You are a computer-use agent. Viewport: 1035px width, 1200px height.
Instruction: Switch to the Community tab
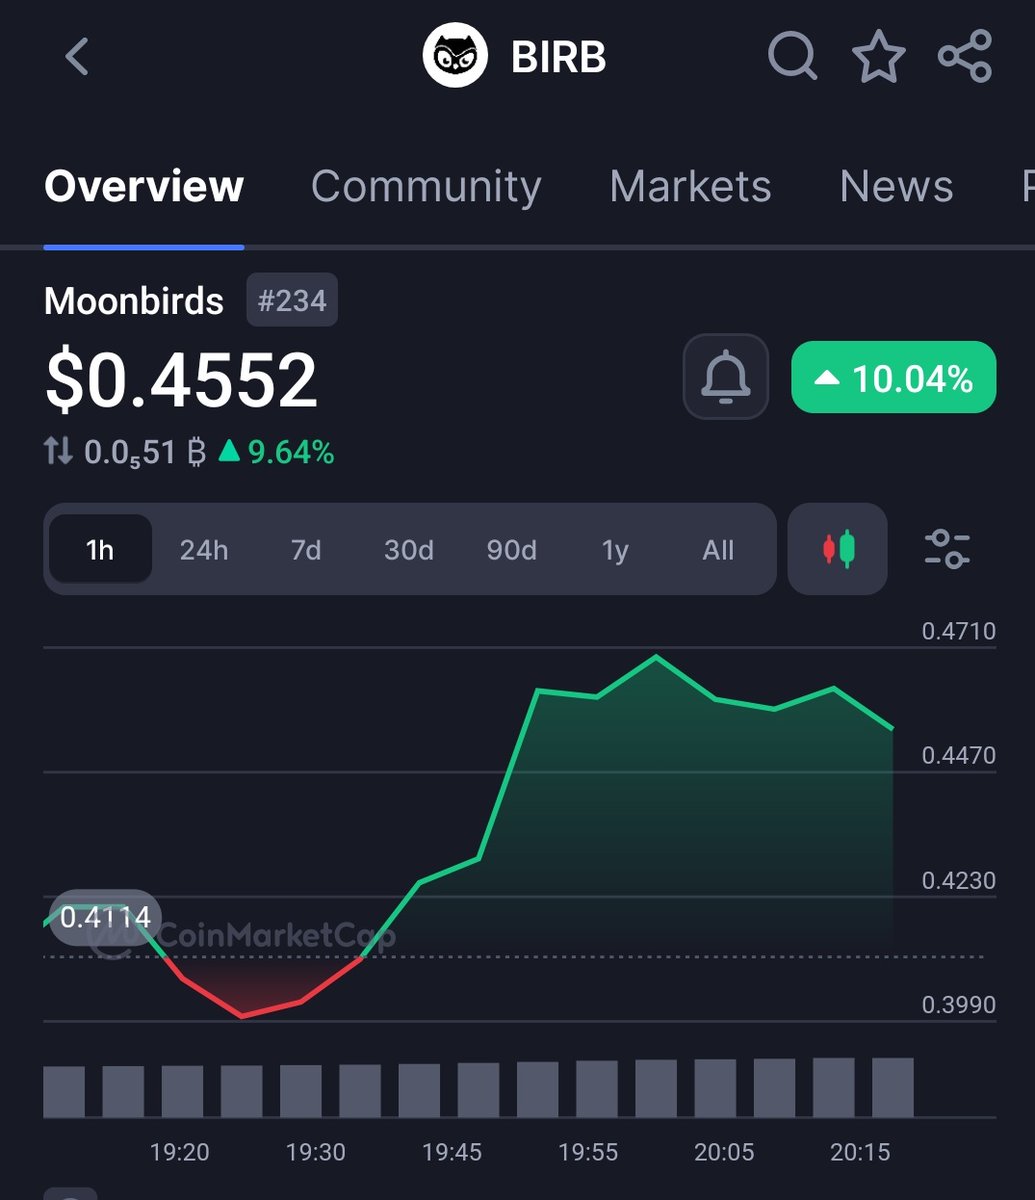pyautogui.click(x=426, y=186)
